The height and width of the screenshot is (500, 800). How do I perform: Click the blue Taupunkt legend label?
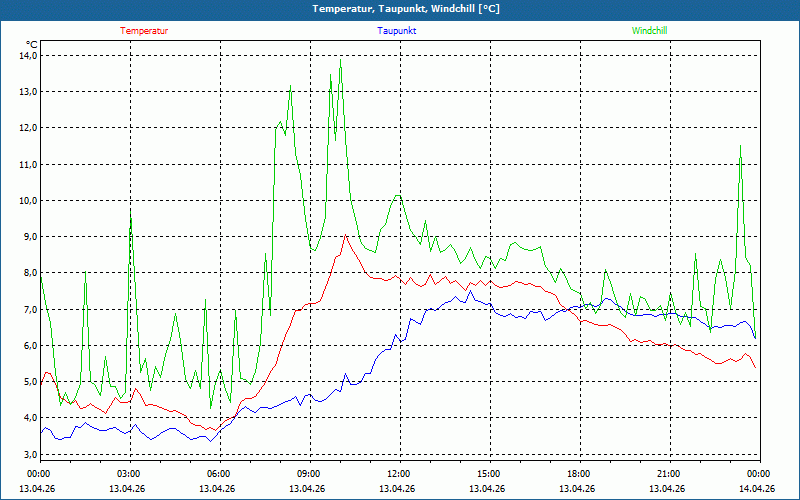pos(397,31)
